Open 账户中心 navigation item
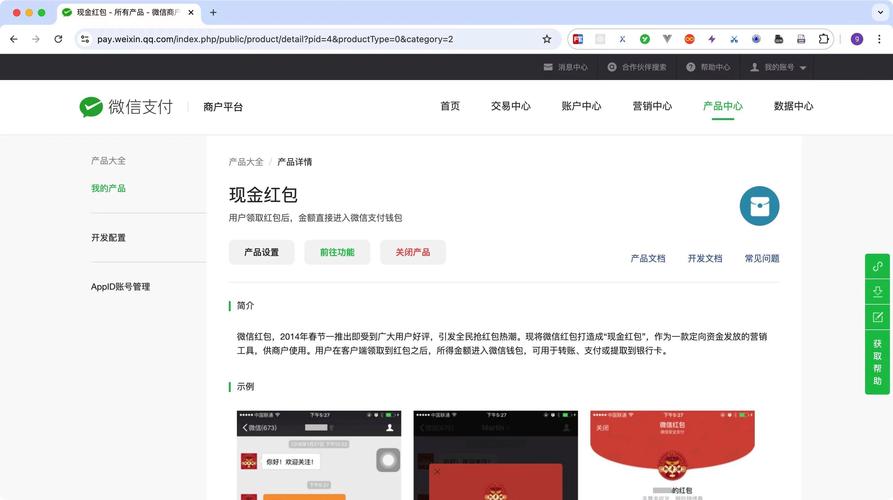This screenshot has width=893, height=500. [x=581, y=106]
